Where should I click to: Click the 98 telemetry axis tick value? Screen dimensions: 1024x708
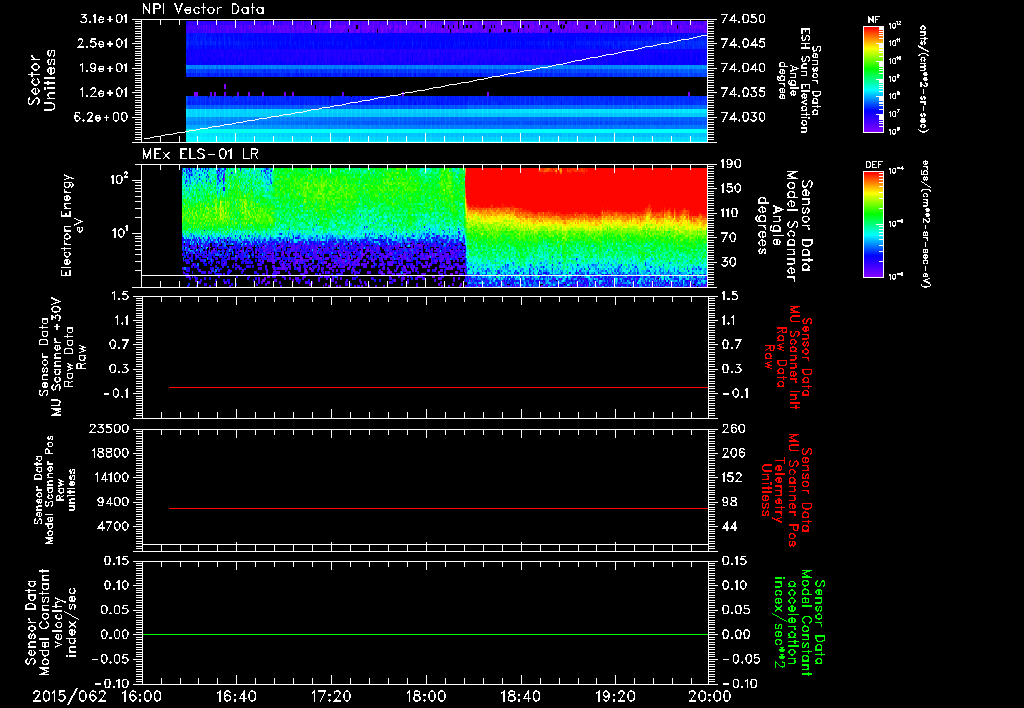pos(730,502)
